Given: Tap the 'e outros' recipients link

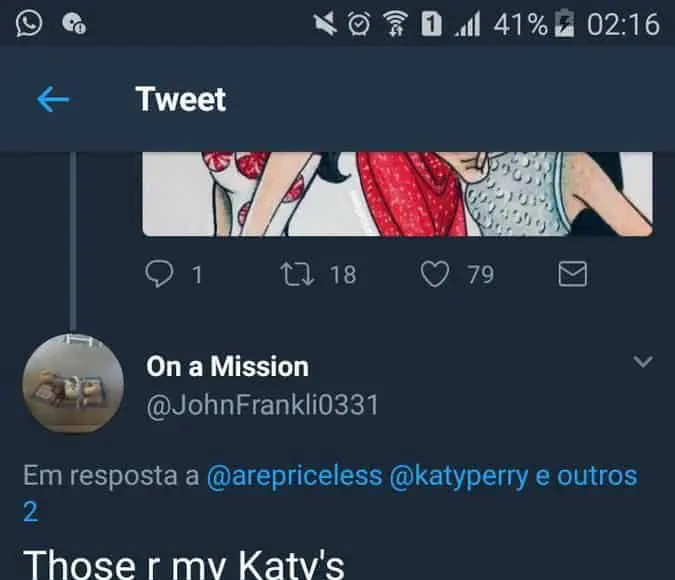Looking at the screenshot, I should pos(585,476).
